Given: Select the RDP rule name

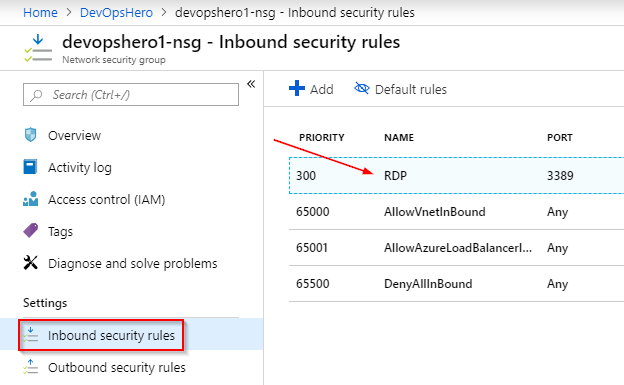Looking at the screenshot, I should coord(395,176).
